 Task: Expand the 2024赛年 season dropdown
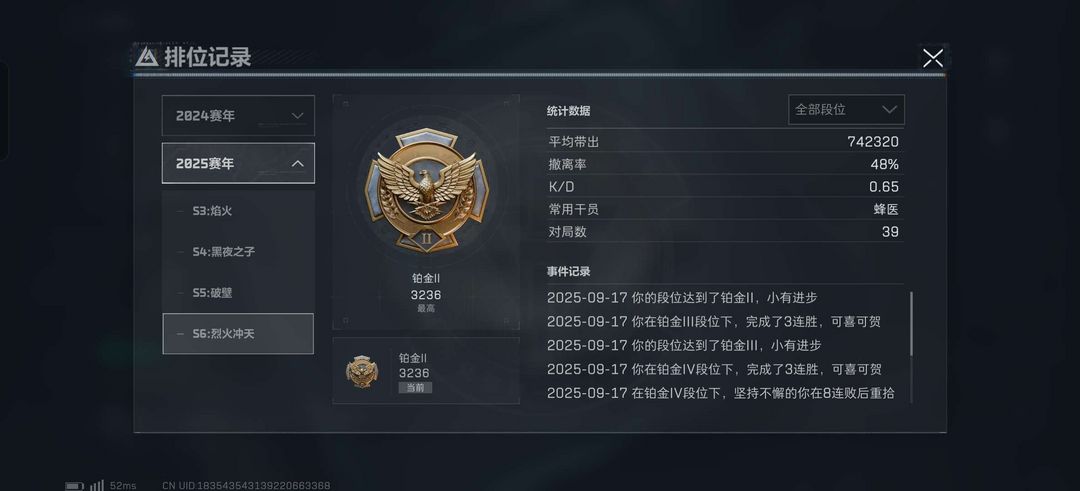(x=238, y=116)
